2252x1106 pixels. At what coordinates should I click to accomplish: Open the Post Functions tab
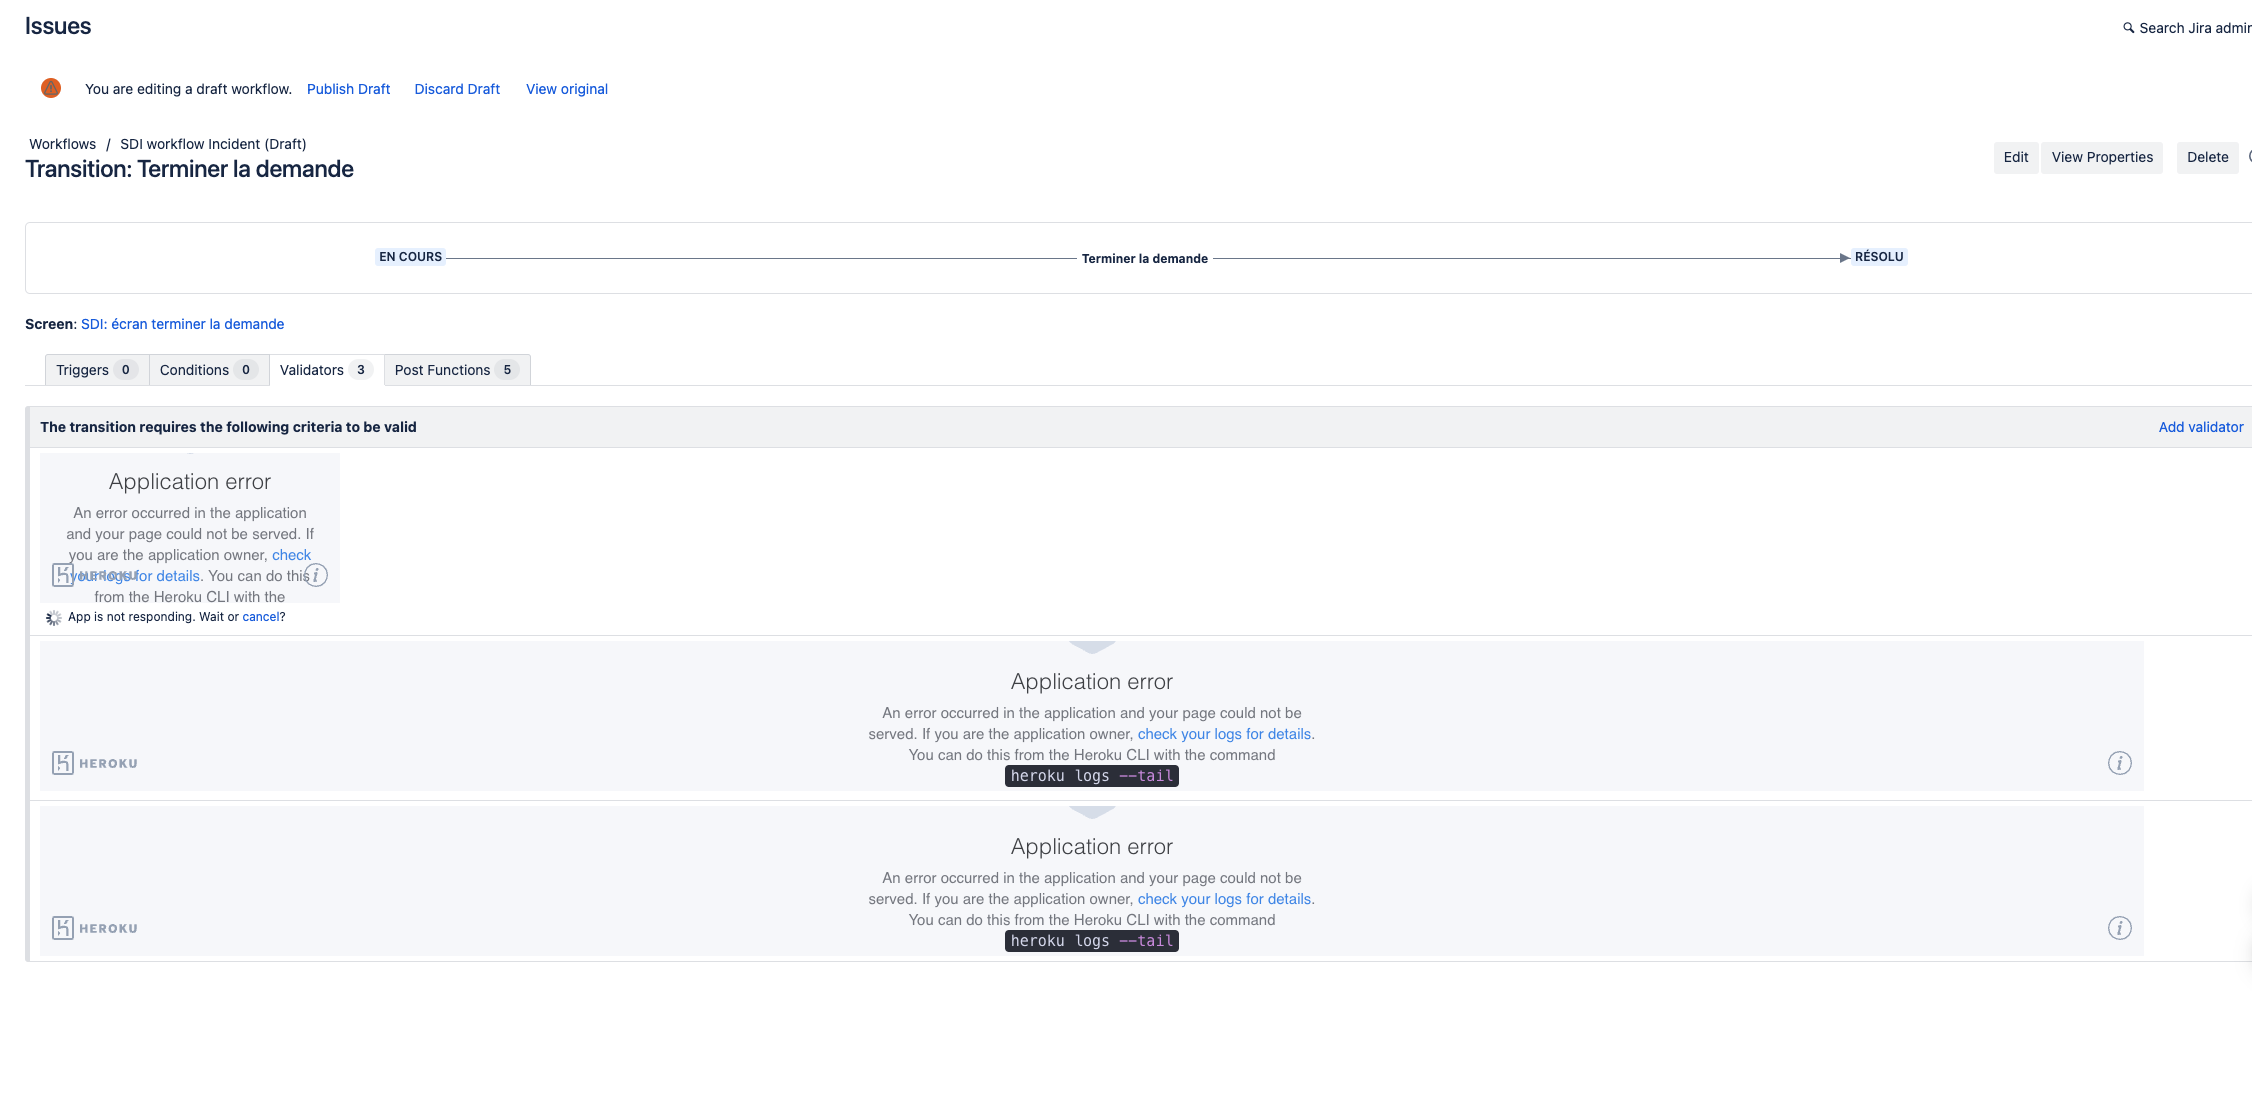457,370
